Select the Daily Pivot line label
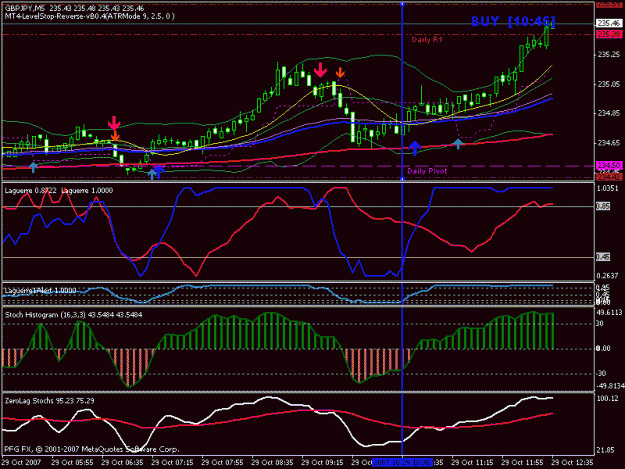Viewport: 625px width, 469px height. click(x=427, y=171)
